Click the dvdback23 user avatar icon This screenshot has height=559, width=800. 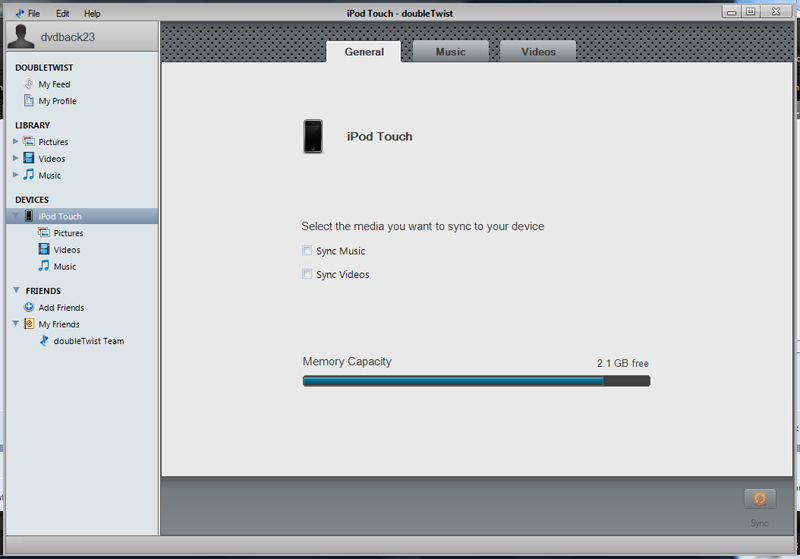pyautogui.click(x=21, y=37)
